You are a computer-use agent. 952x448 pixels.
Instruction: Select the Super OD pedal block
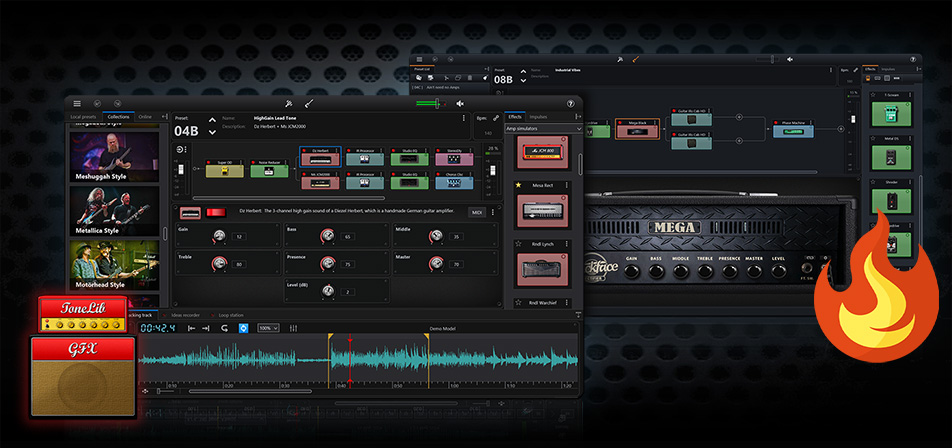tap(224, 169)
